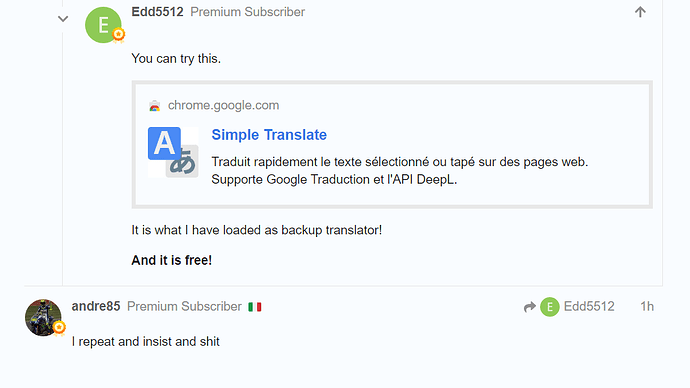Click the French extension description text

[x=400, y=171]
